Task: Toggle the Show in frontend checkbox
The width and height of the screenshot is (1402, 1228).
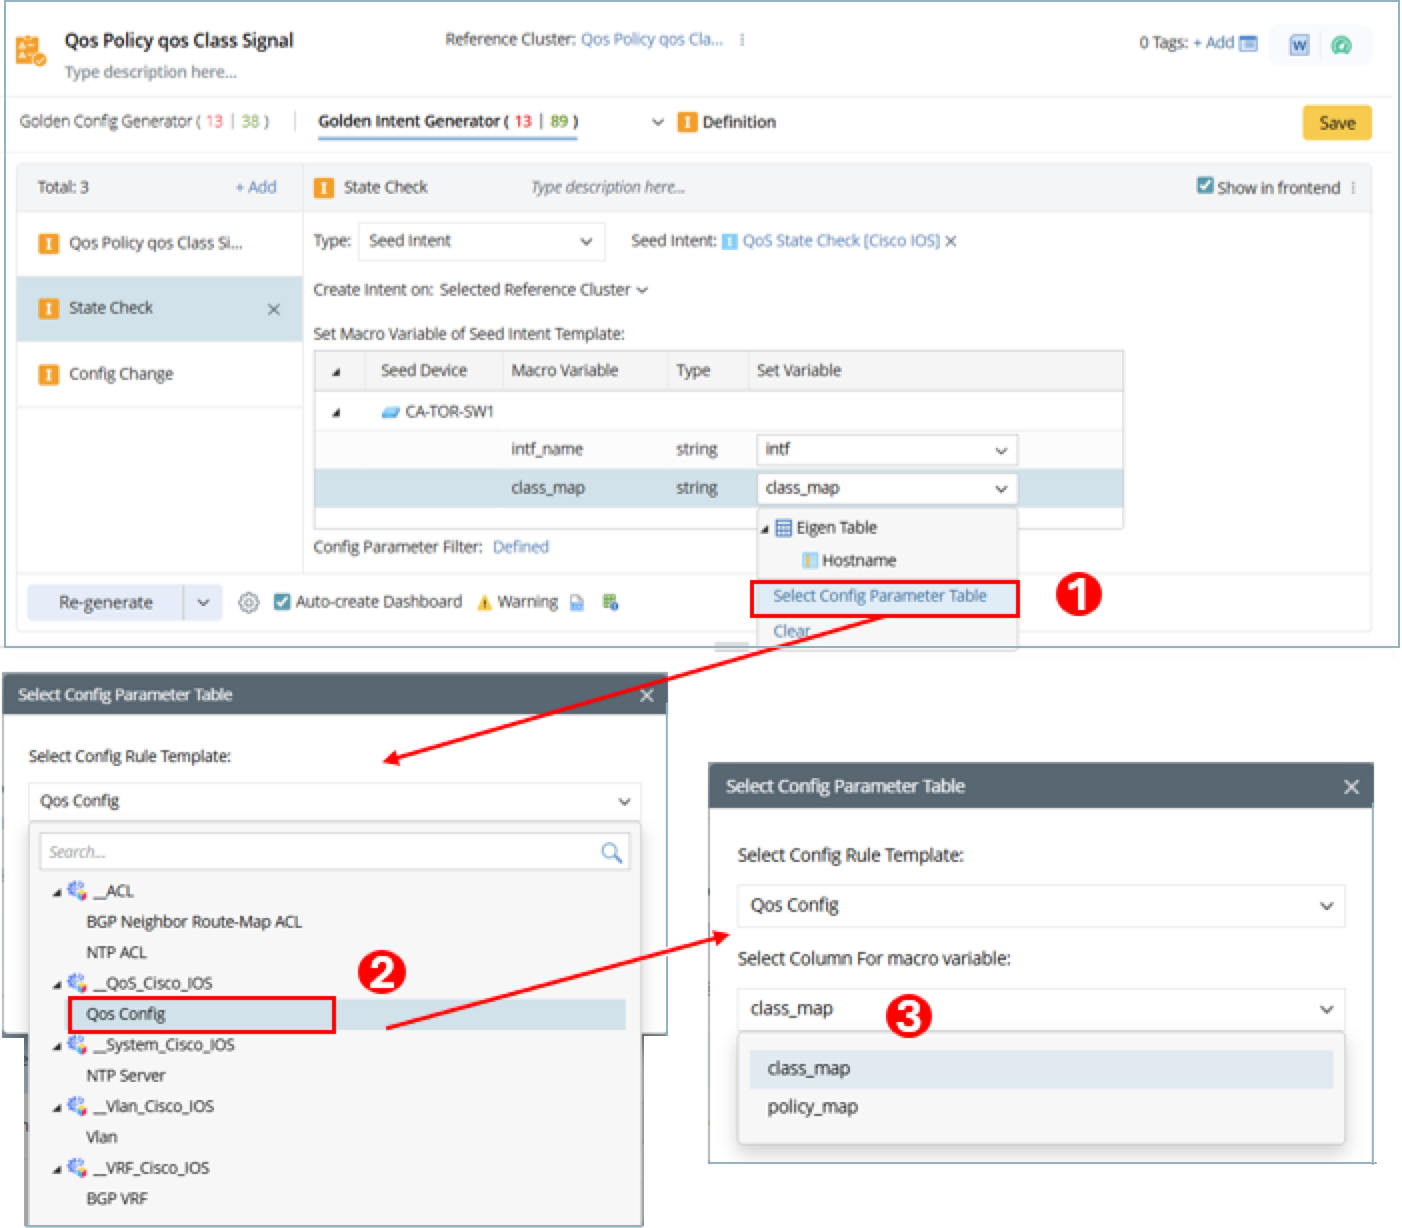Action: pyautogui.click(x=1205, y=186)
